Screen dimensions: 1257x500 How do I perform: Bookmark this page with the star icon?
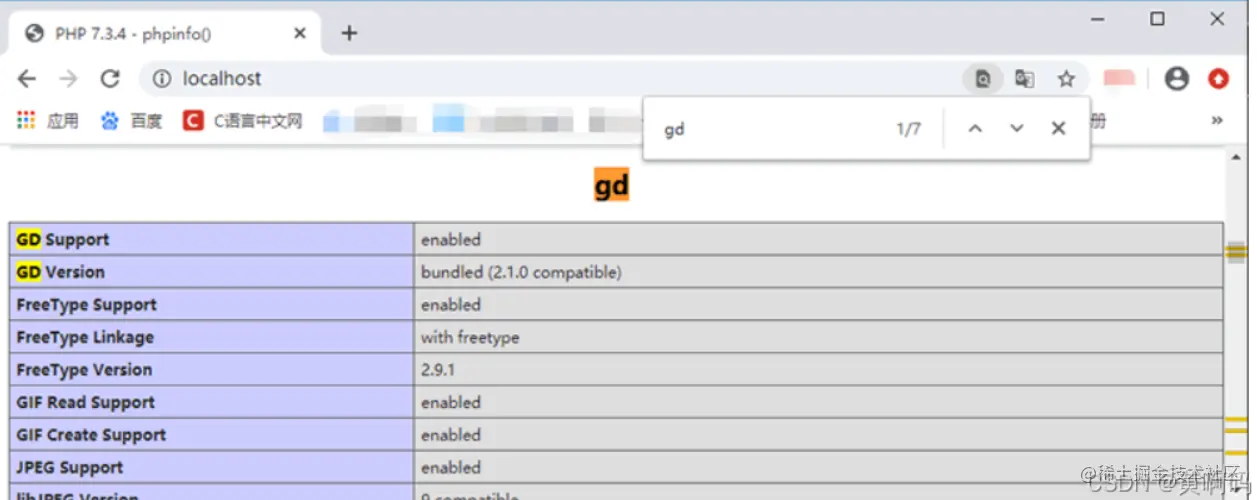coord(1066,79)
